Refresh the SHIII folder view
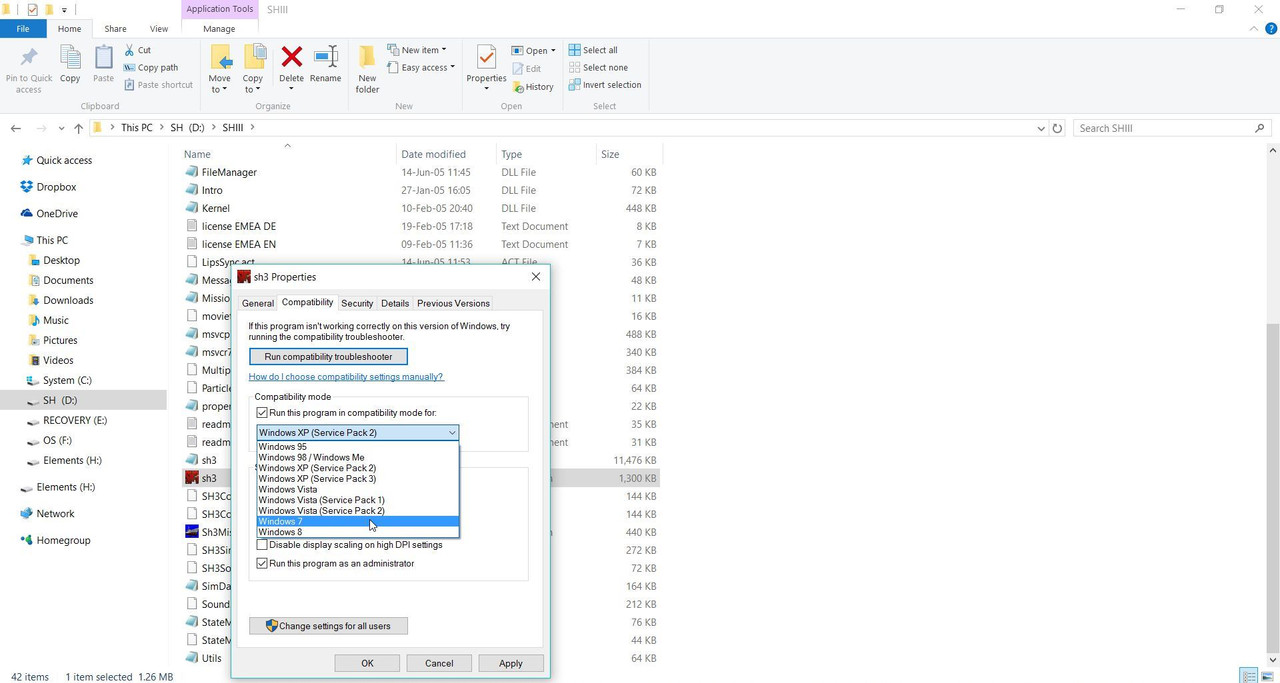This screenshot has width=1280, height=683. pos(1058,128)
